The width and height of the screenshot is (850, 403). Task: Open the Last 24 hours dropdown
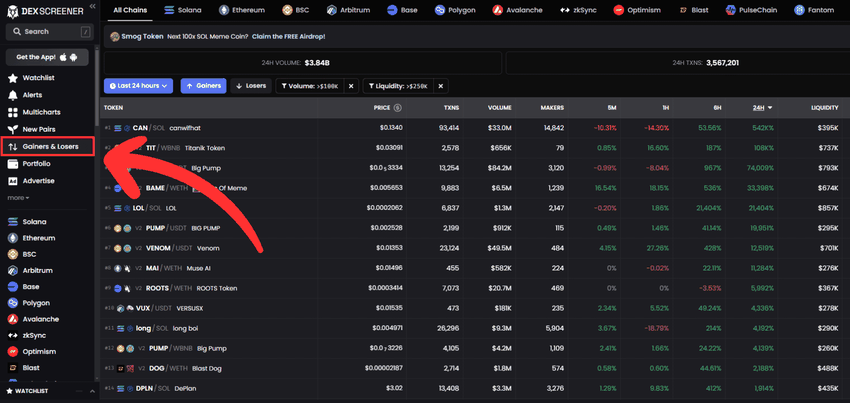click(138, 86)
